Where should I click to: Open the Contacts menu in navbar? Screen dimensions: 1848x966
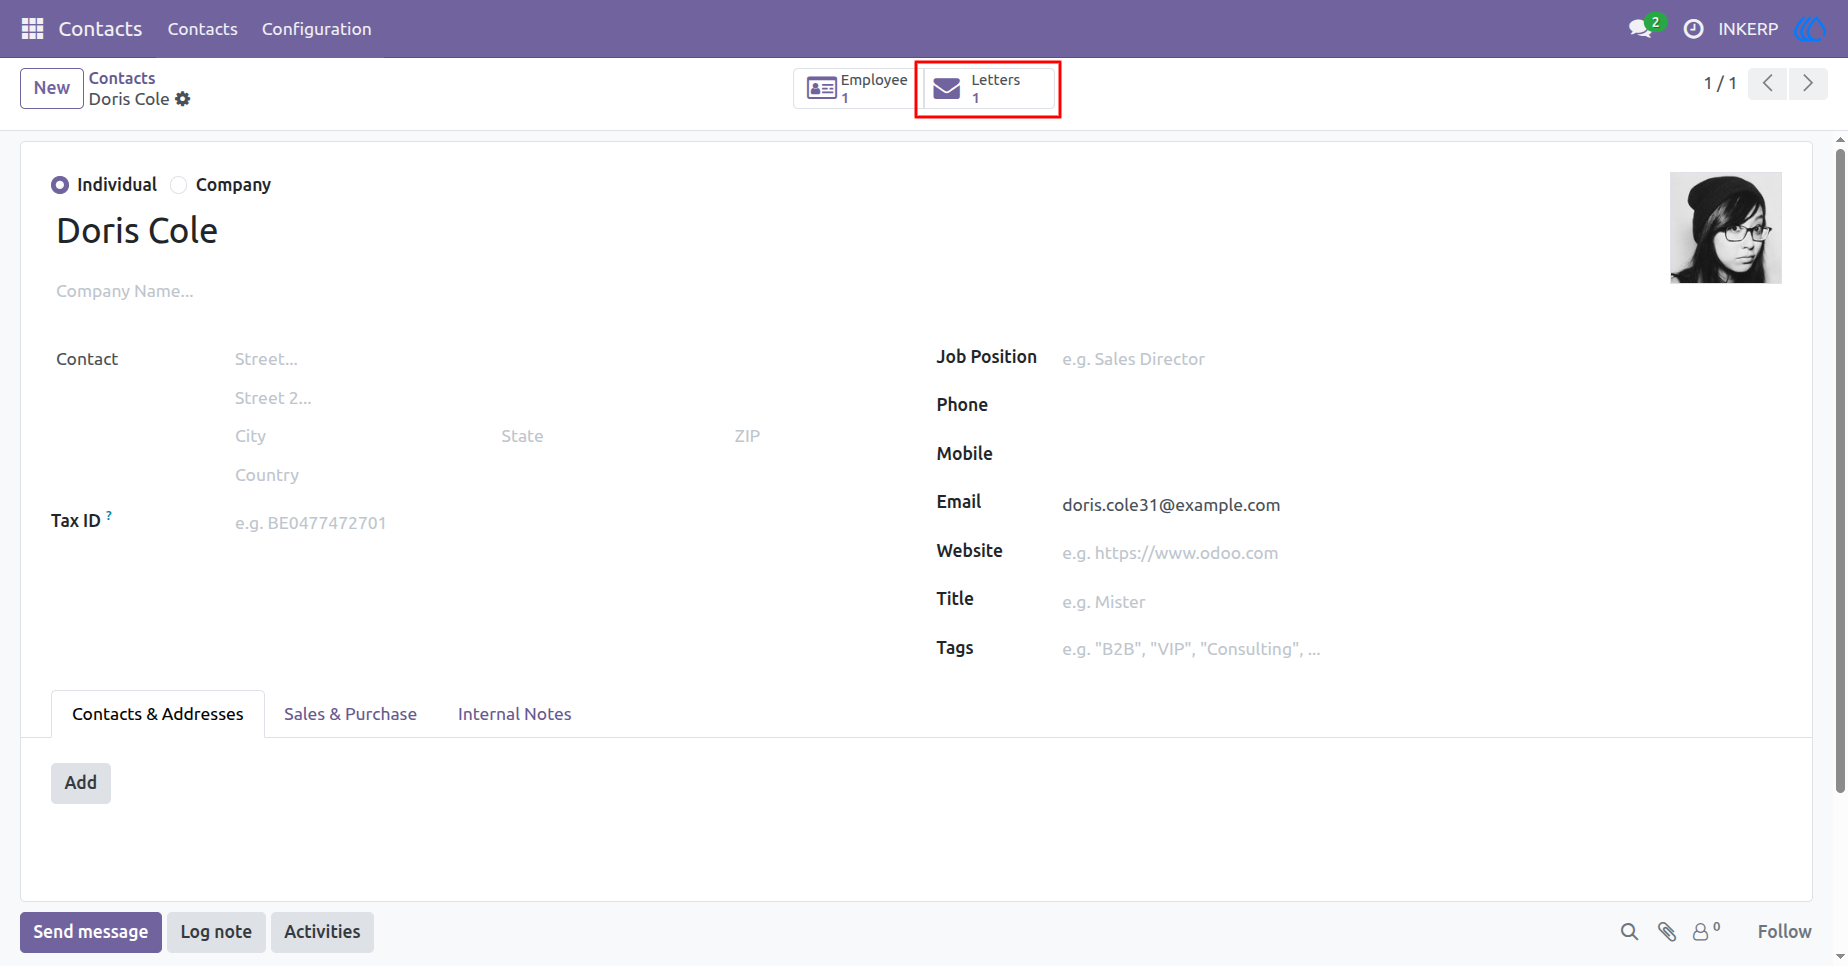(203, 29)
